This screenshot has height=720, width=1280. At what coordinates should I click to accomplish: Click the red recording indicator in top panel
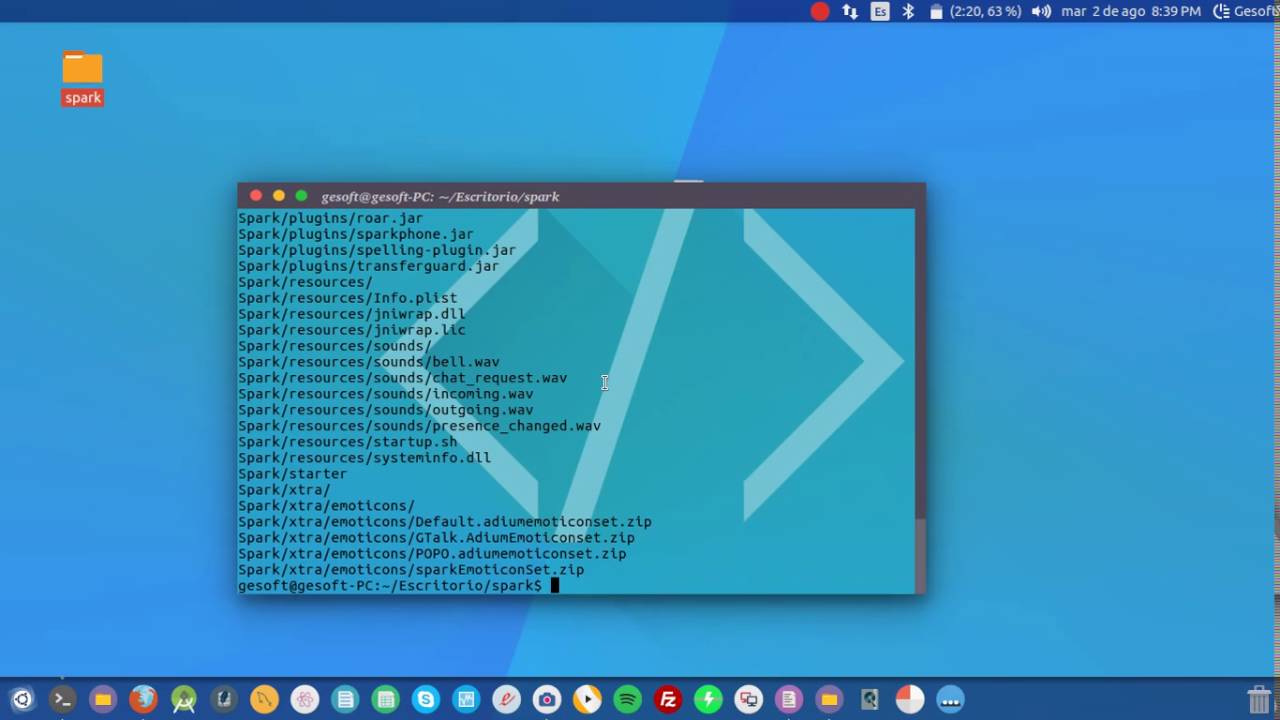click(x=820, y=11)
